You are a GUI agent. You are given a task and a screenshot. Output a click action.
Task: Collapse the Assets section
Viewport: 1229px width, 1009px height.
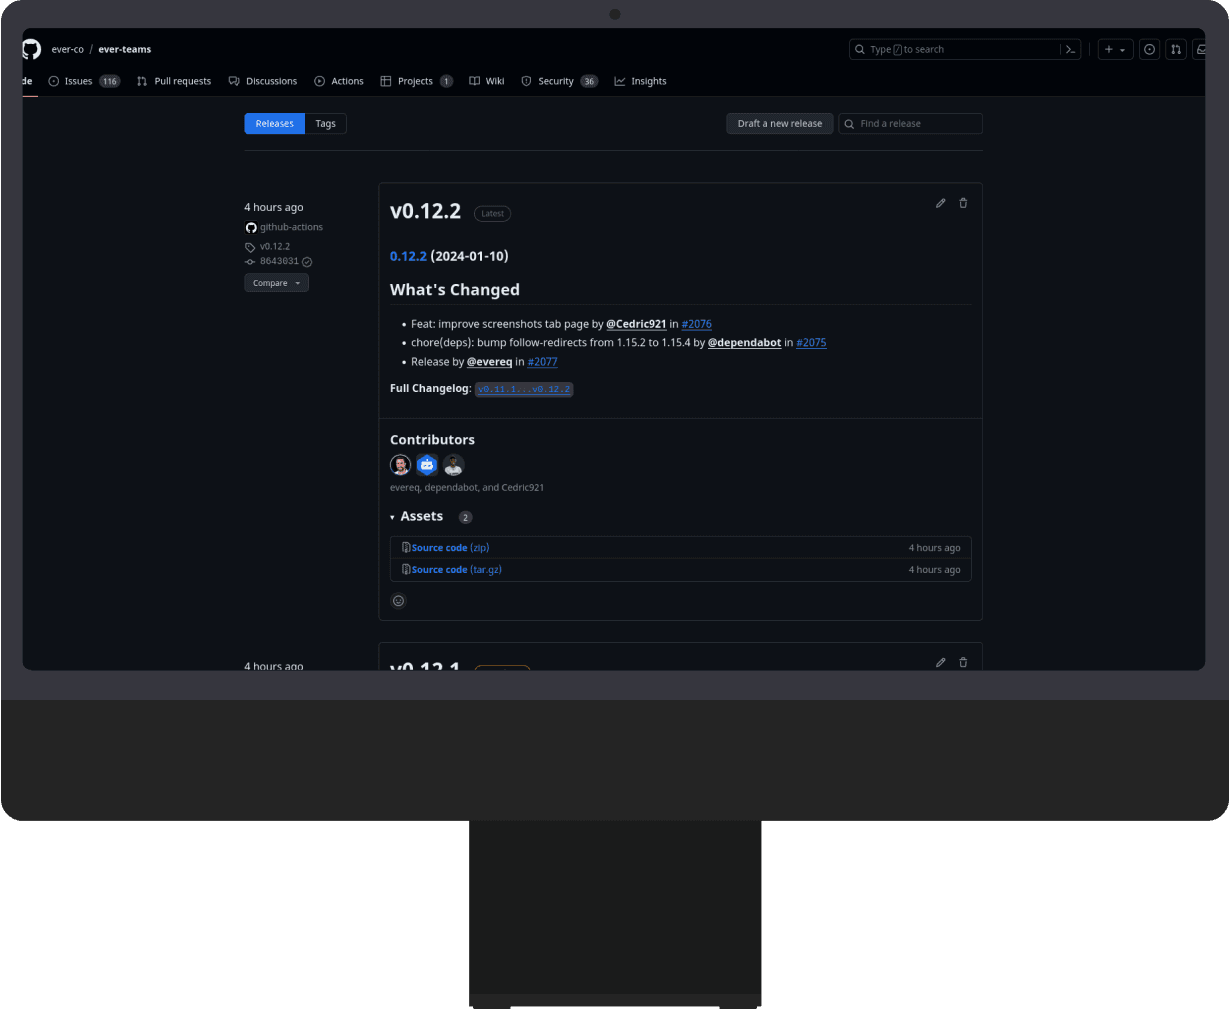417,517
